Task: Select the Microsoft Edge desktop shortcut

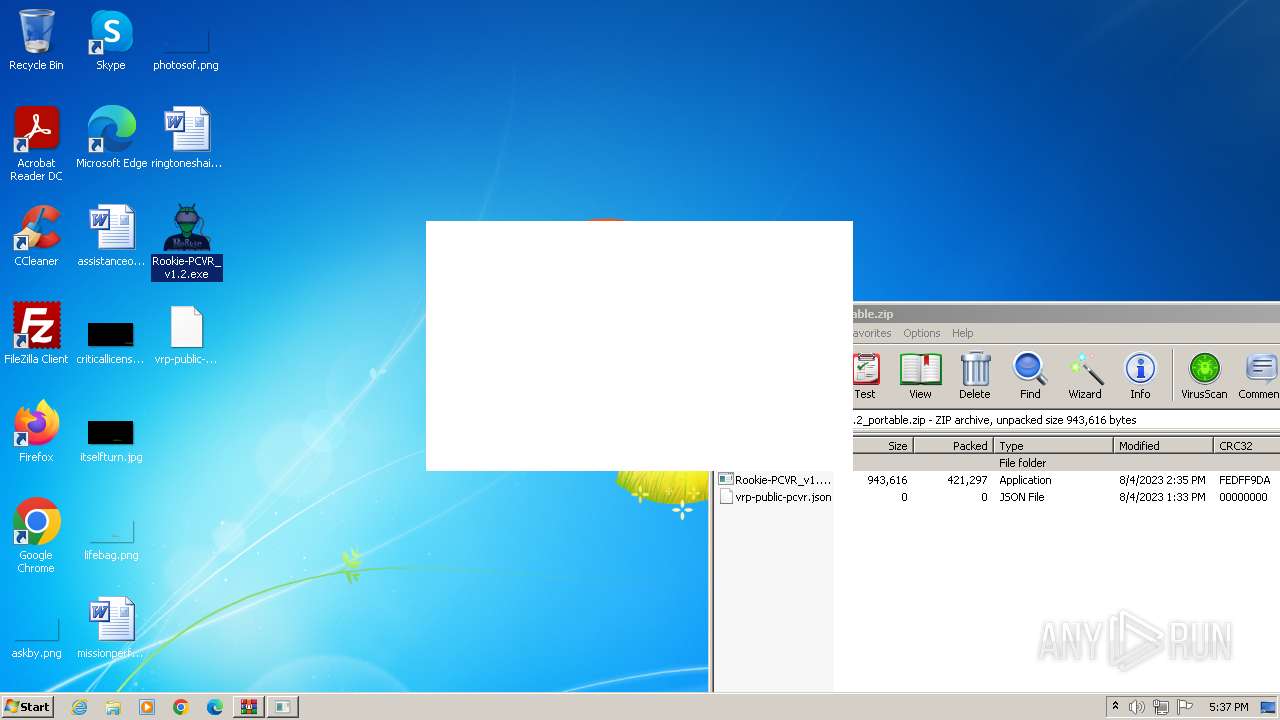Action: 111,138
